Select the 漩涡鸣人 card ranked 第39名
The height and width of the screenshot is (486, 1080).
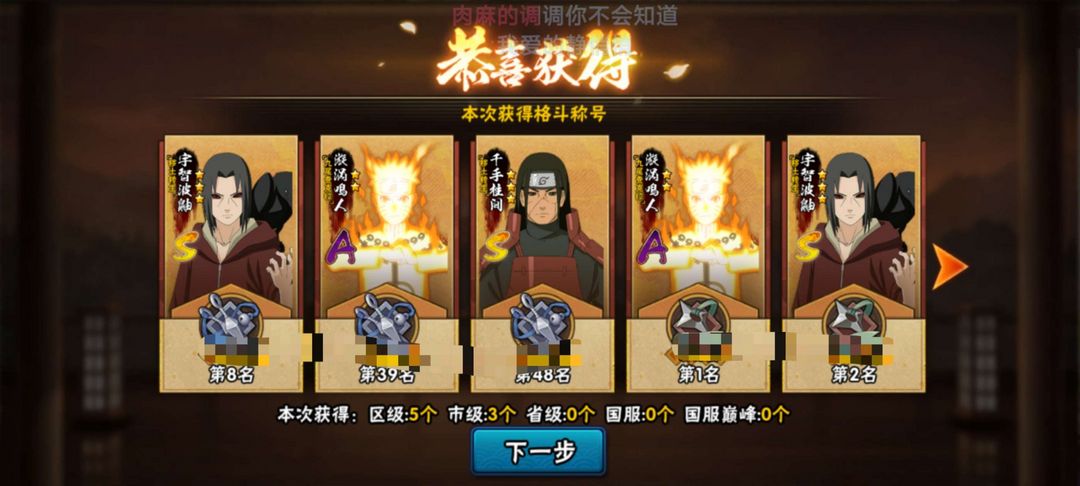[387, 263]
